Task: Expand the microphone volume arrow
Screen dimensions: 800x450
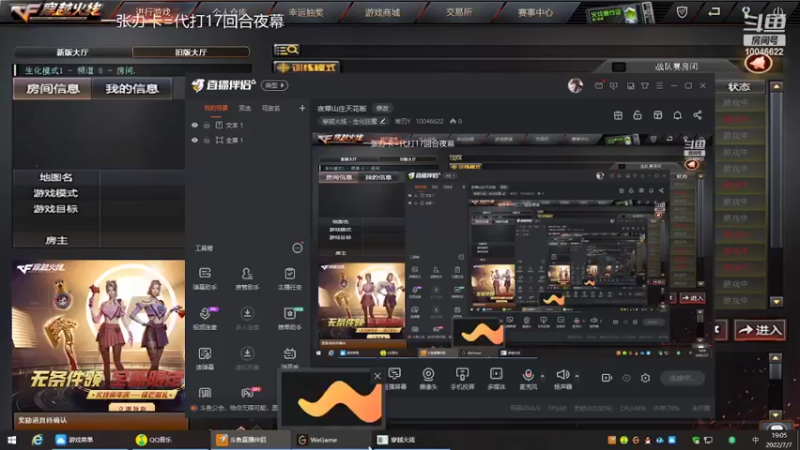Action: click(x=542, y=377)
